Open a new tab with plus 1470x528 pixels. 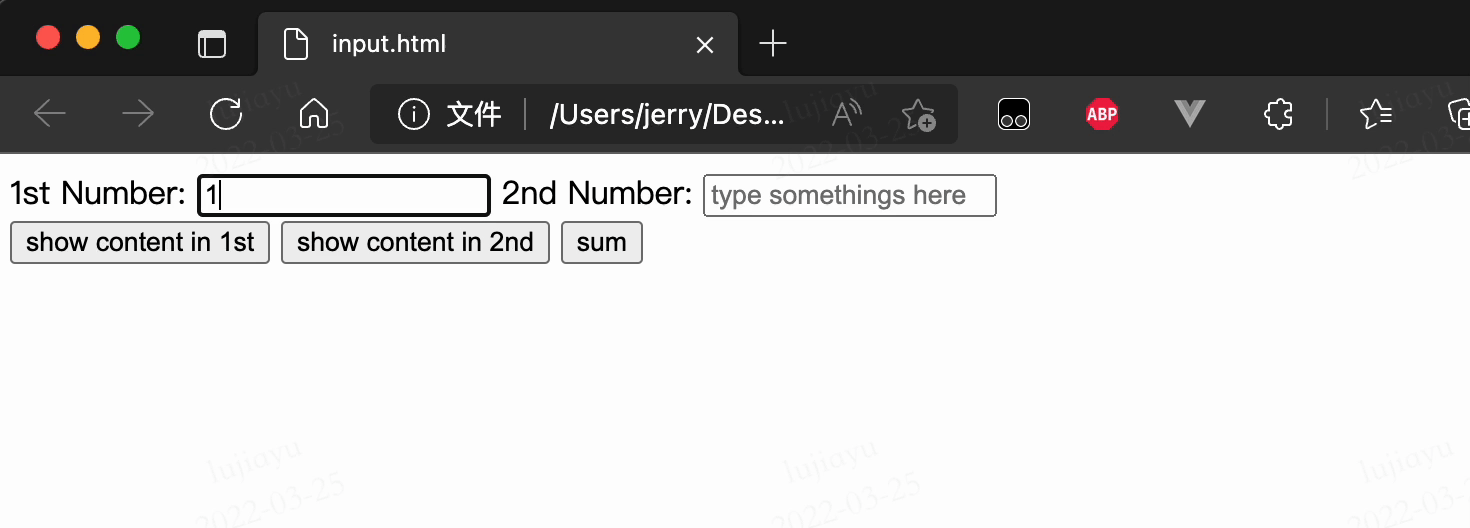click(x=773, y=44)
